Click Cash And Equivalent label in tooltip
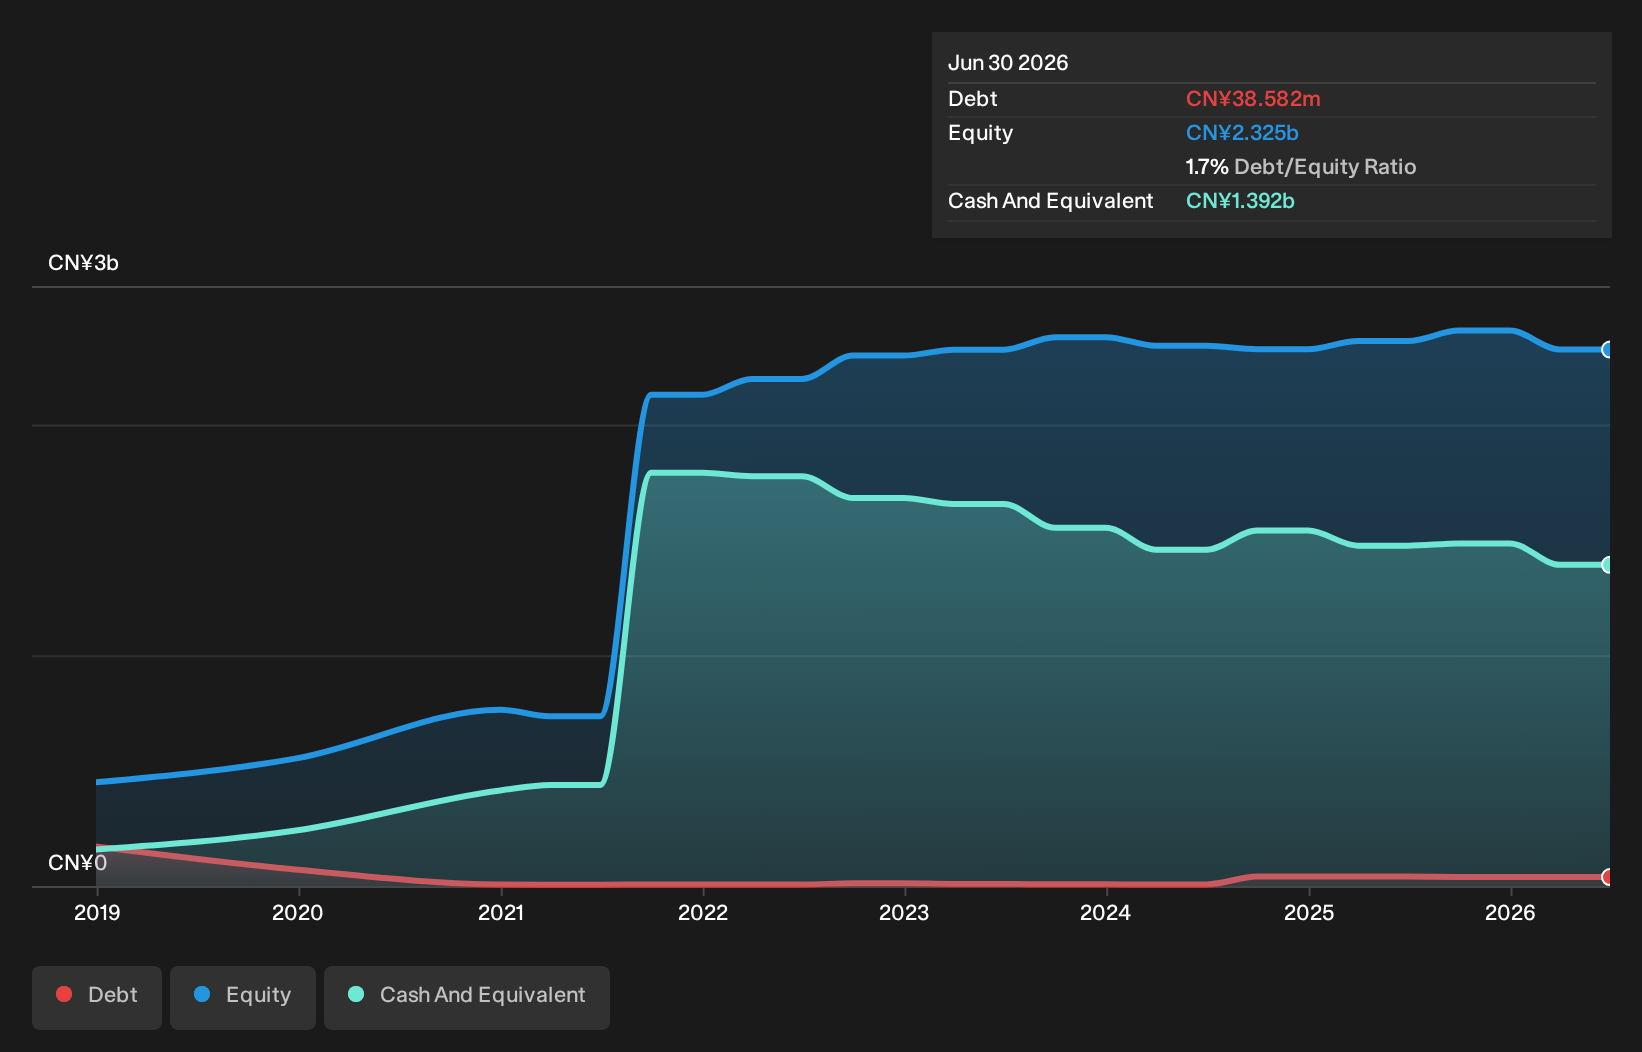Screen dimensions: 1642x1052 [x=1050, y=201]
